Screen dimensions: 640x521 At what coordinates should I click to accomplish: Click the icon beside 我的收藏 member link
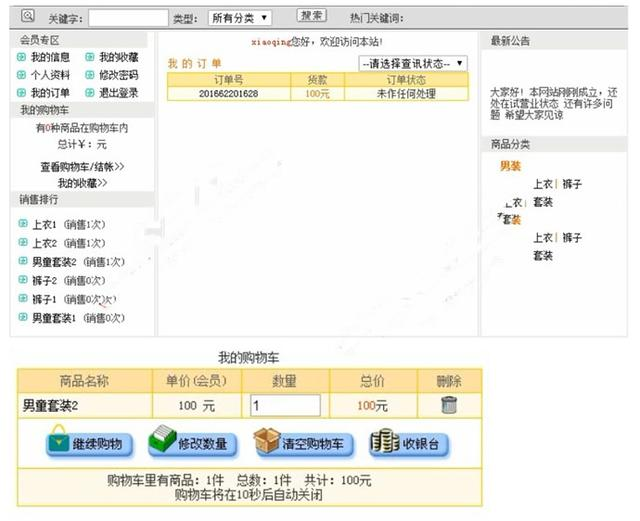[89, 57]
